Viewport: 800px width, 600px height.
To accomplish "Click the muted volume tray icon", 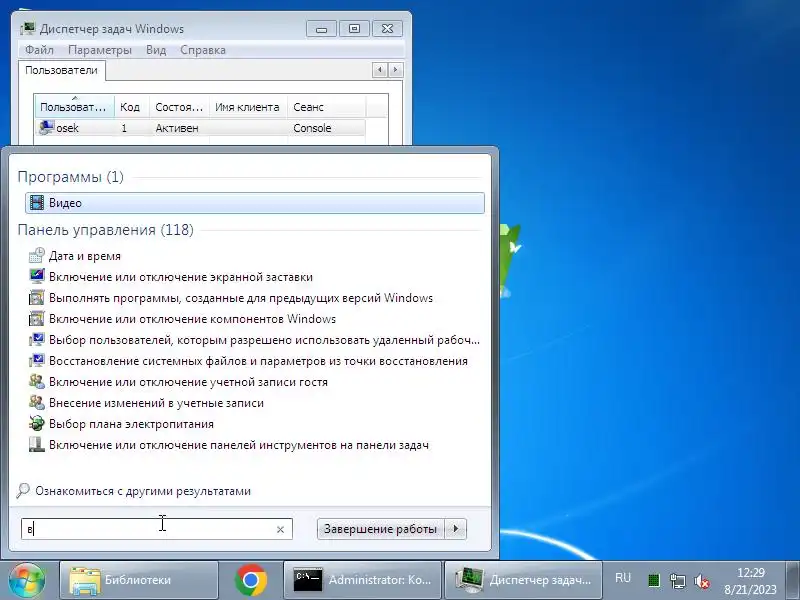I will 702,581.
